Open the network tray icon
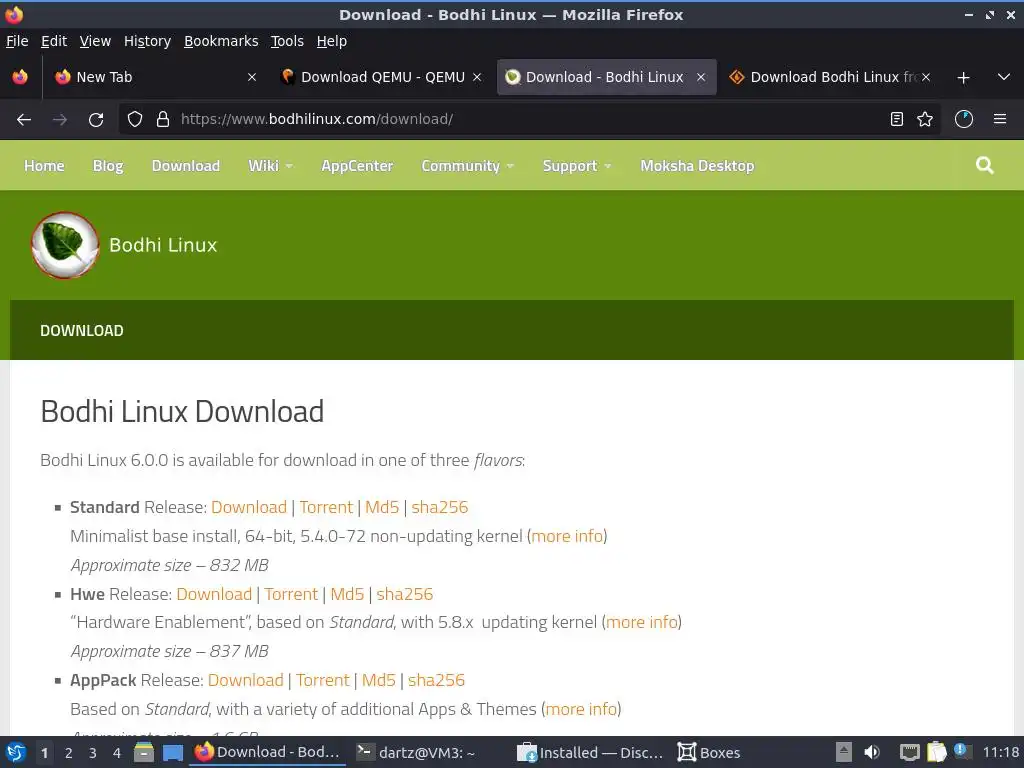 pyautogui.click(x=909, y=752)
